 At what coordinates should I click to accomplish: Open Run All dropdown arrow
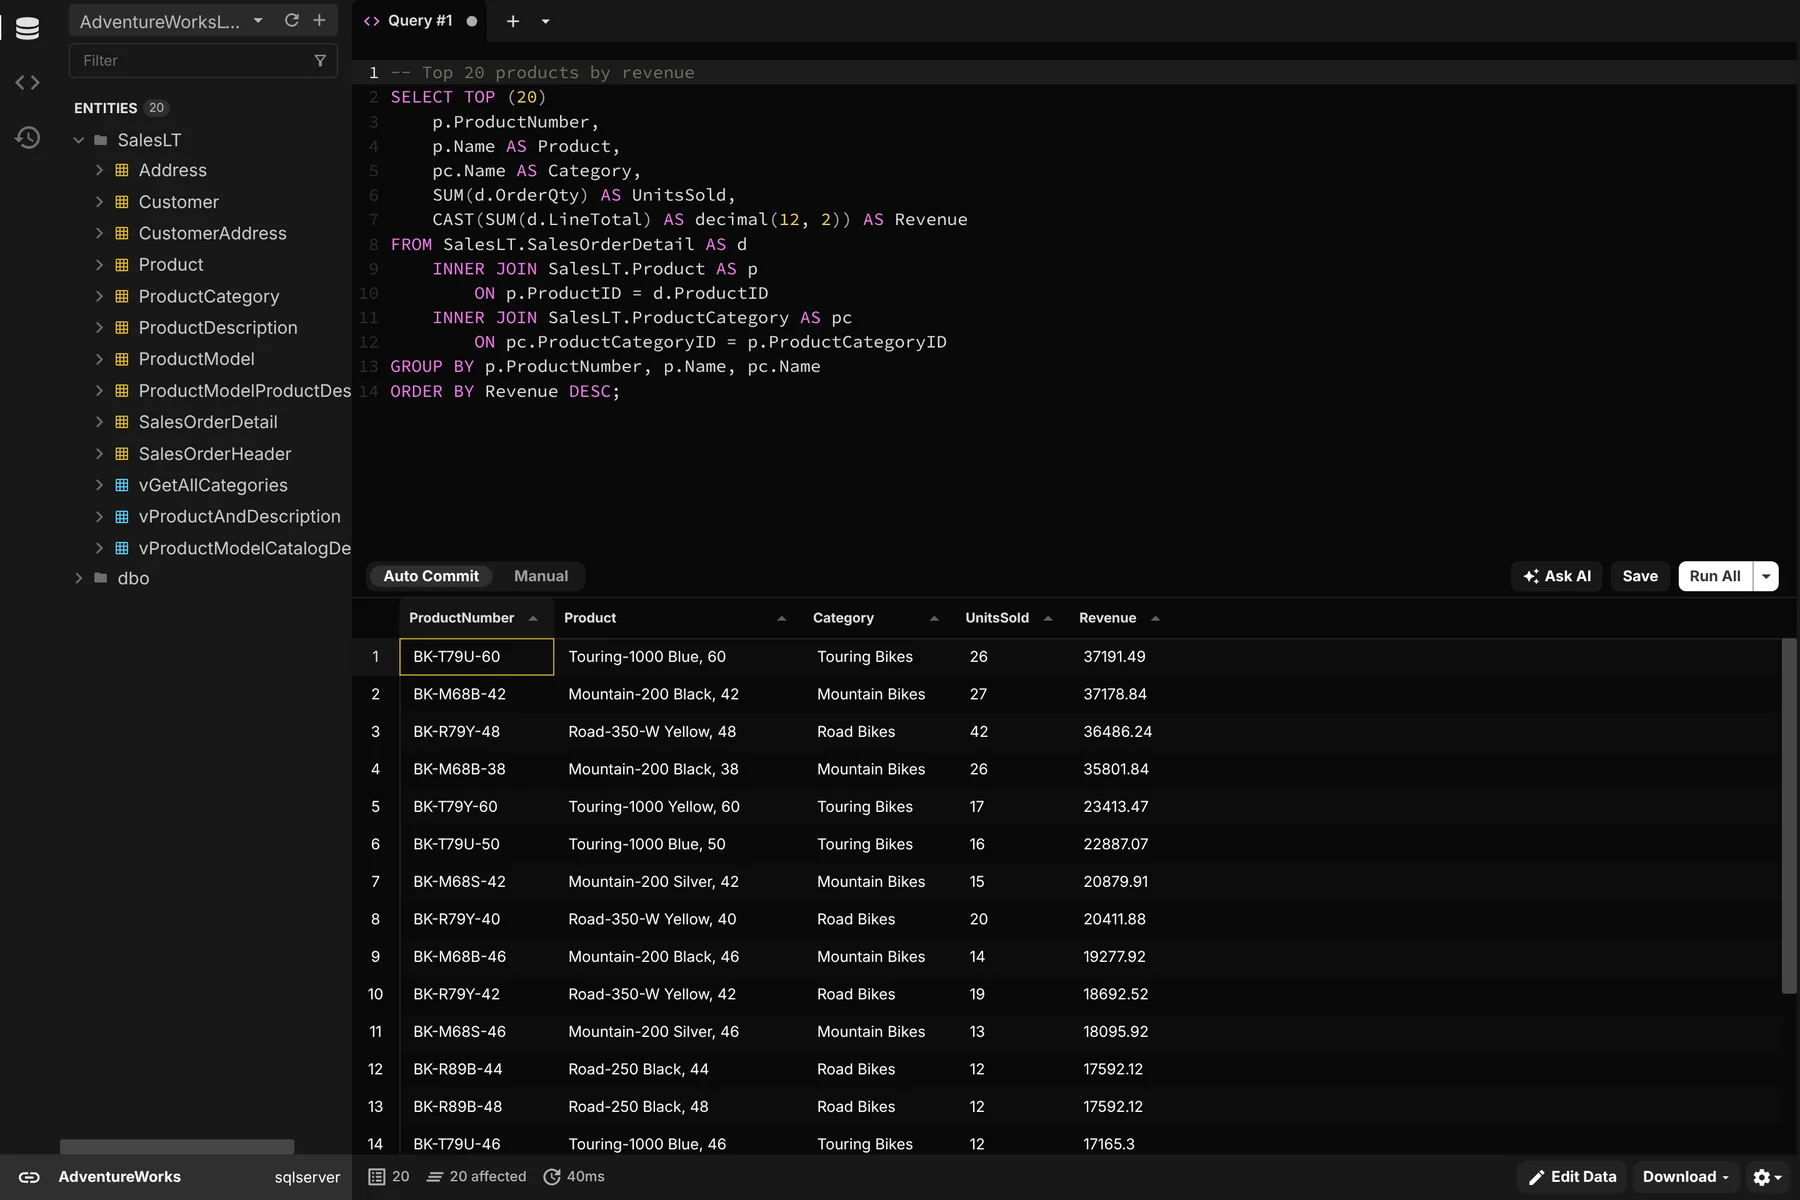click(1766, 576)
